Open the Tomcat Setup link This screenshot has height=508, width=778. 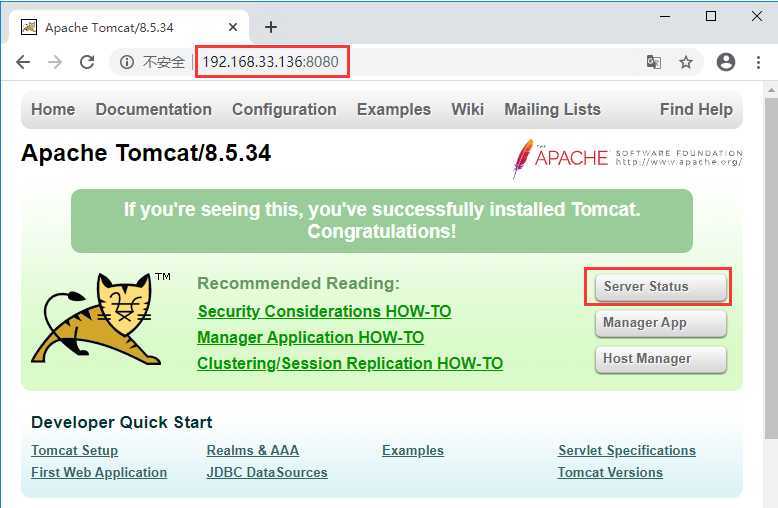tap(74, 450)
